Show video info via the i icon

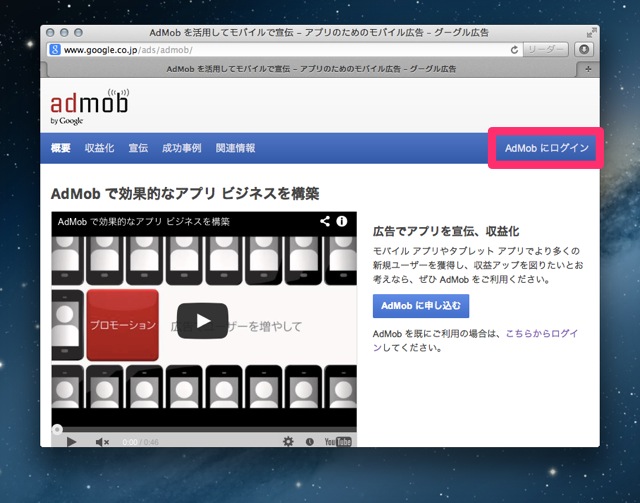[x=342, y=221]
